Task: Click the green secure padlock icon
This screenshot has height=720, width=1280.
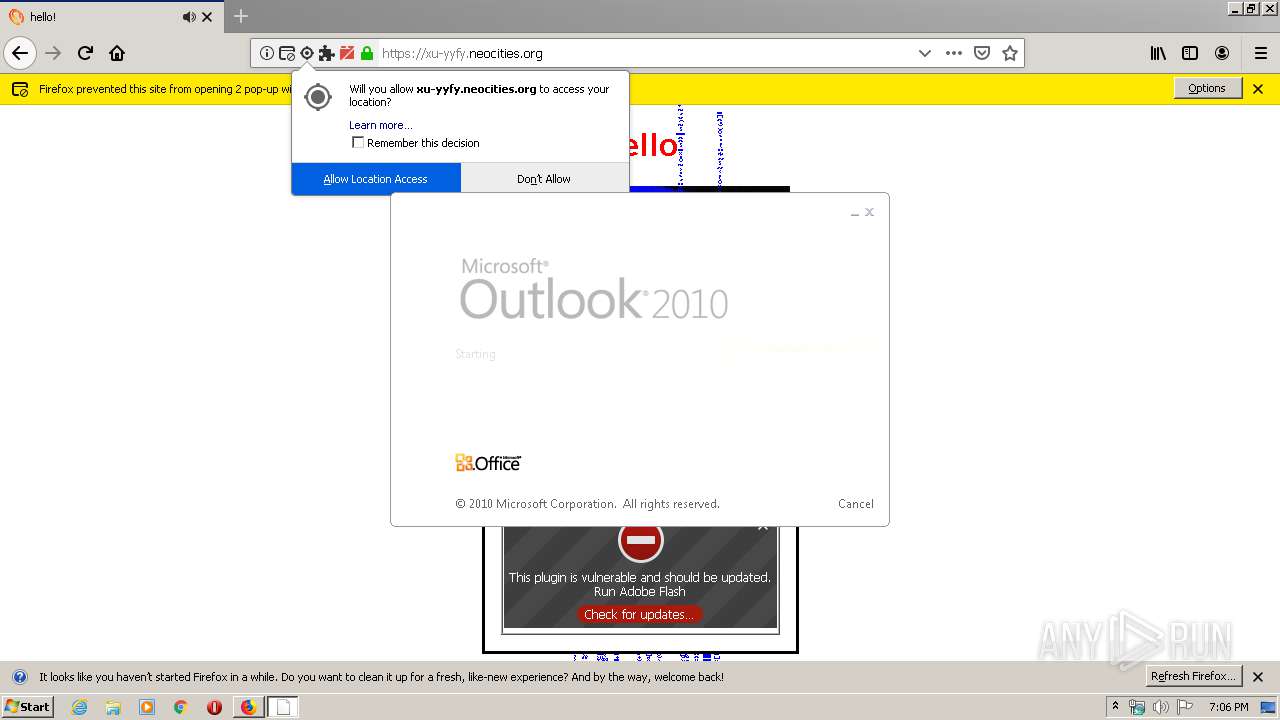Action: tap(367, 53)
